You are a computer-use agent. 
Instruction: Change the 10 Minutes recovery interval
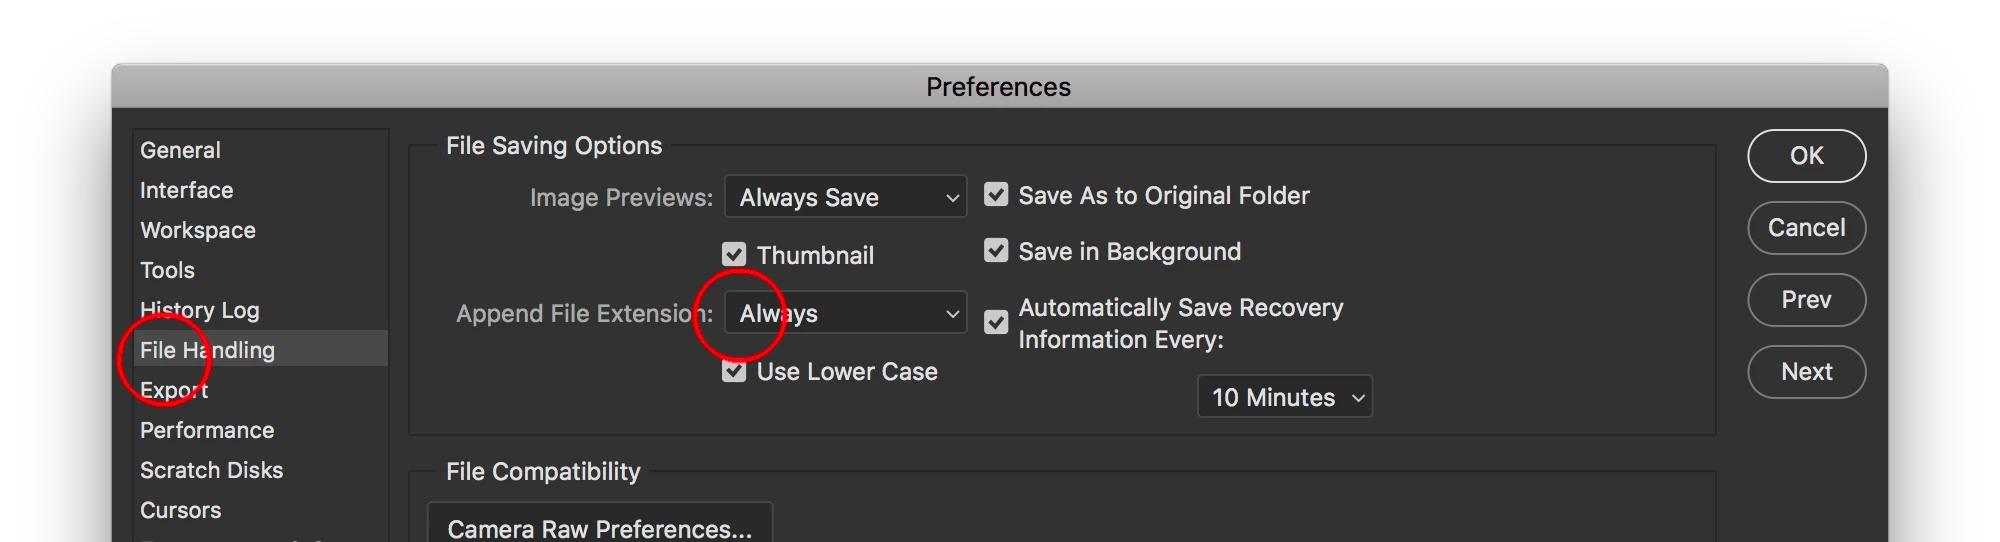click(x=1285, y=397)
